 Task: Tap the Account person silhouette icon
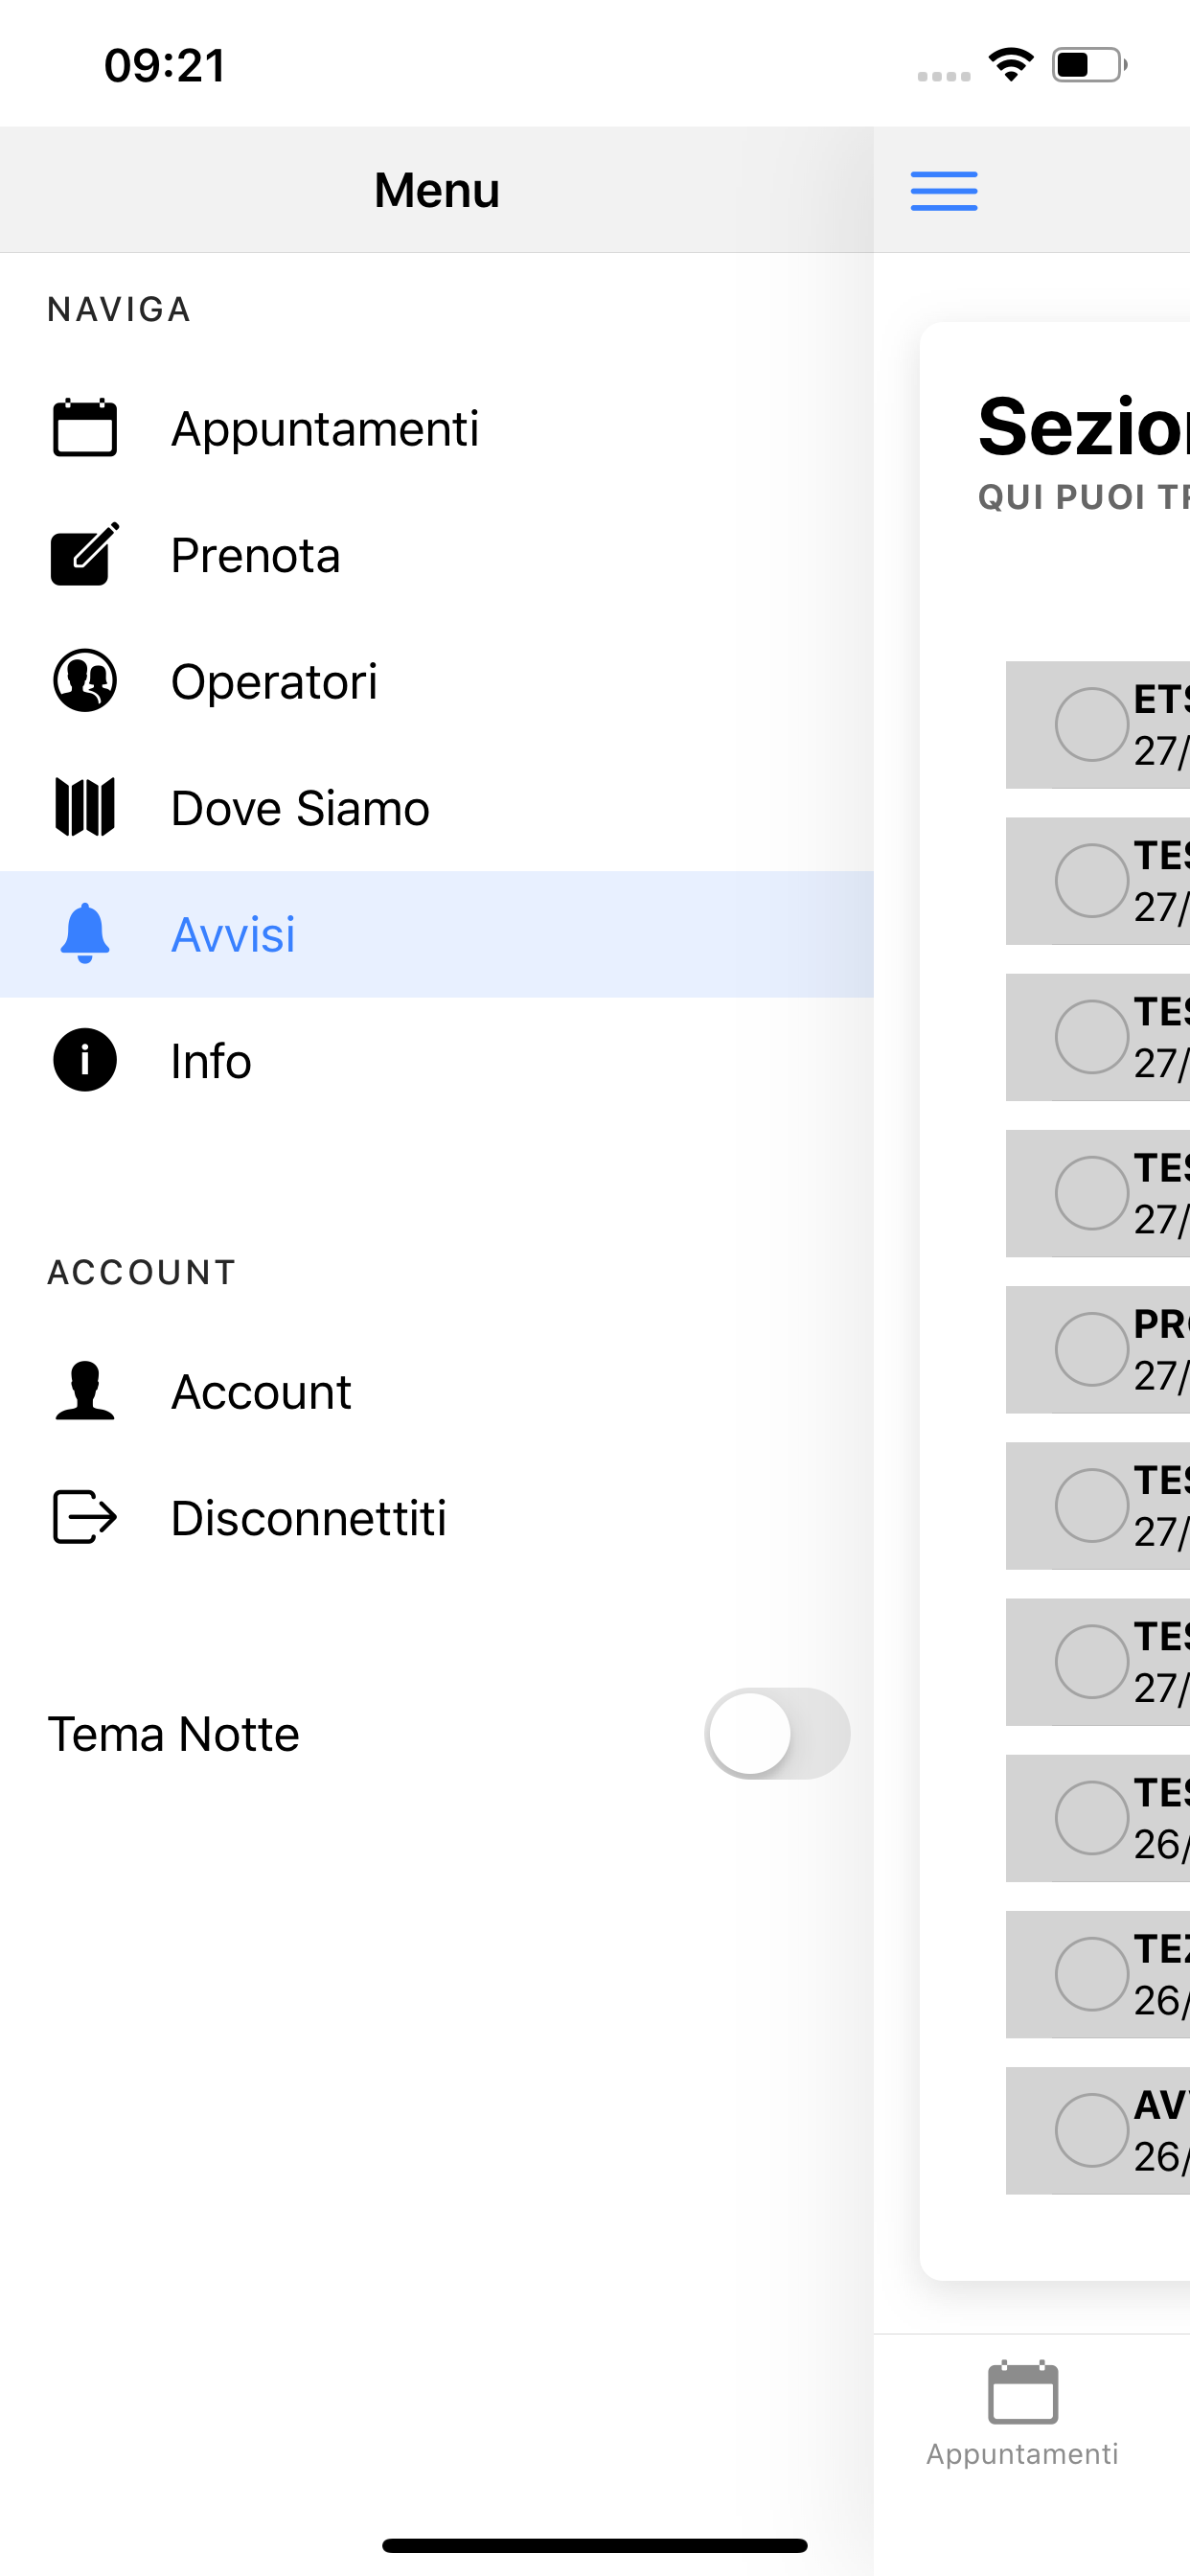(x=85, y=1391)
